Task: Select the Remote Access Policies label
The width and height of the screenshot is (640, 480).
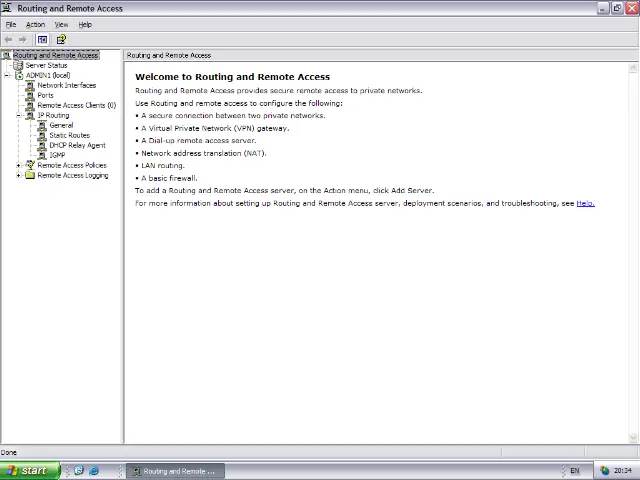Action: pyautogui.click(x=72, y=165)
